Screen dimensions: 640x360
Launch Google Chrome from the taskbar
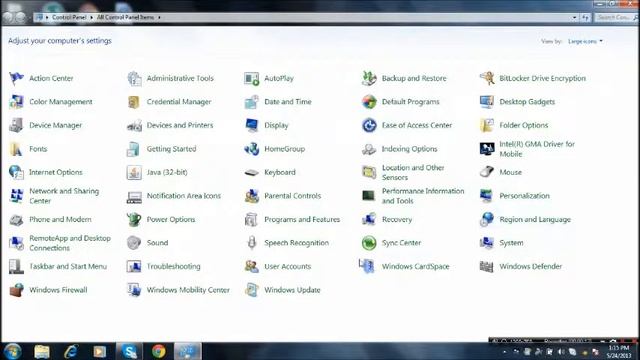(x=158, y=351)
